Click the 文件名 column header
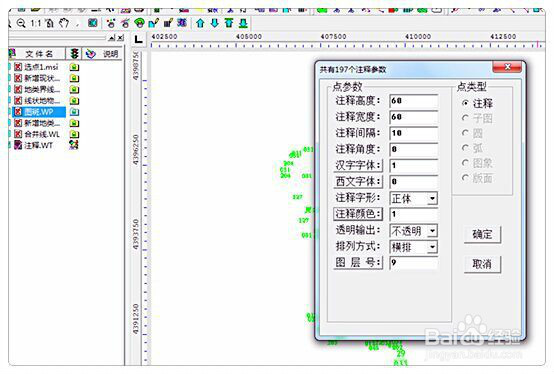Screen dimensions: 554x374 click(39, 54)
